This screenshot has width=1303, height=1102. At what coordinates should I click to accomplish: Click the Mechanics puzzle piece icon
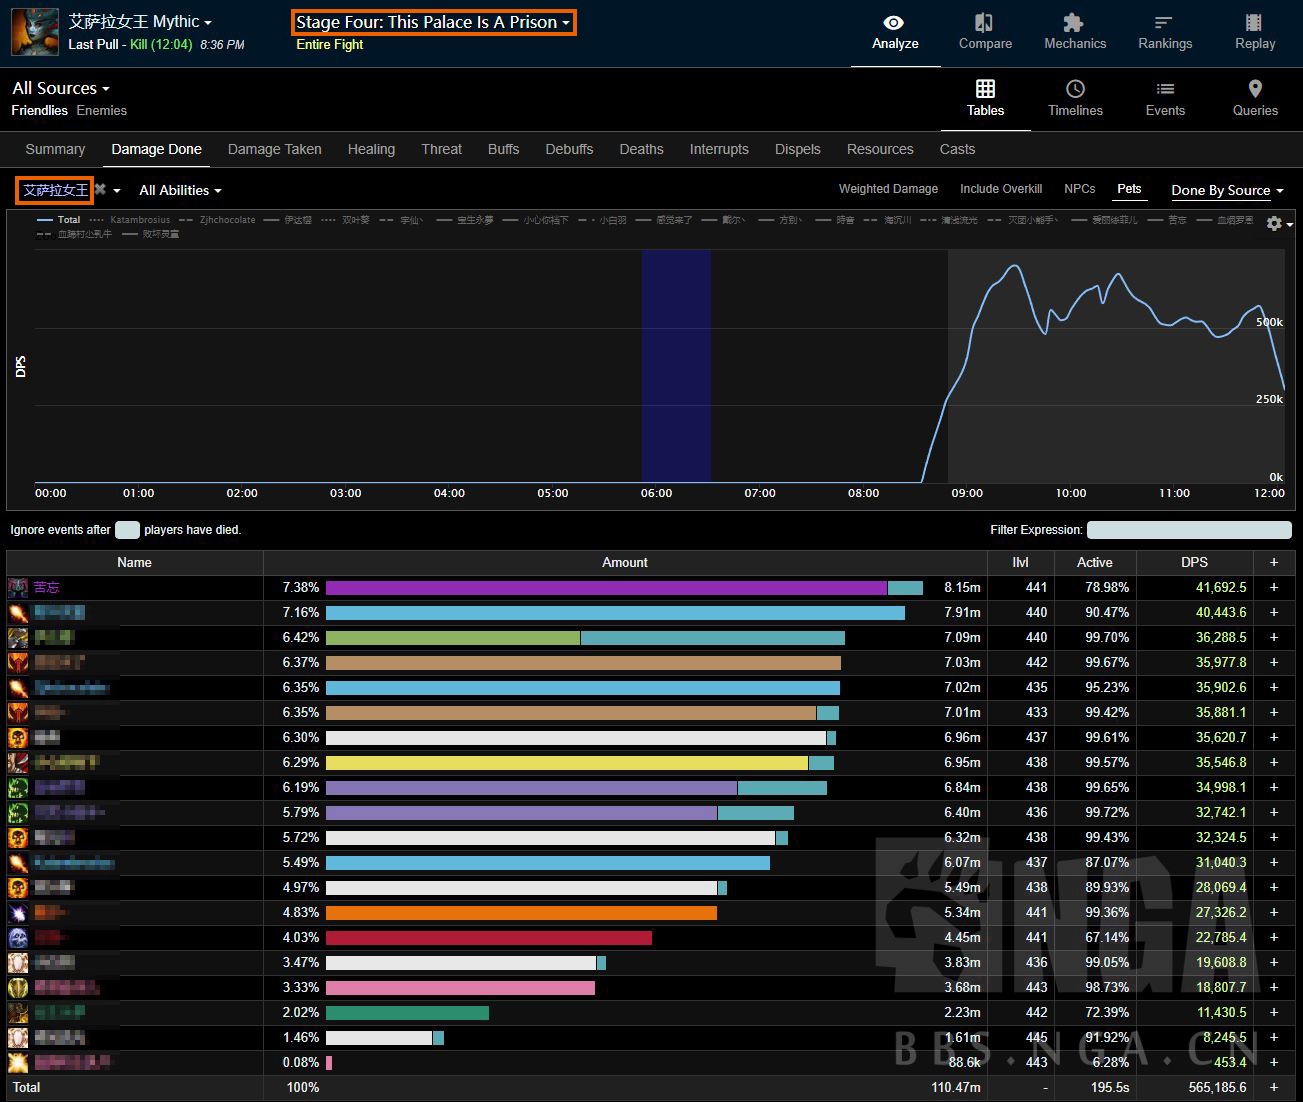click(1074, 23)
